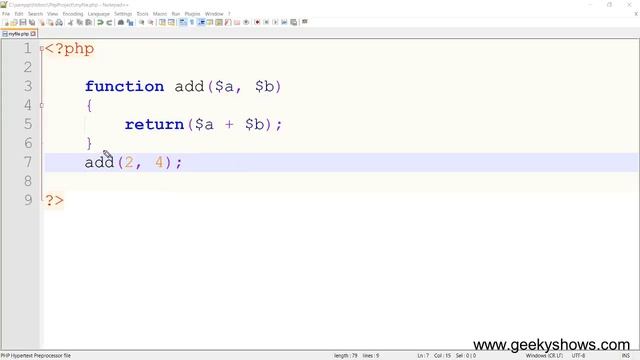The image size is (640, 360).
Task: Toggle Word Wrap in the toolbar
Action: (x=183, y=22)
